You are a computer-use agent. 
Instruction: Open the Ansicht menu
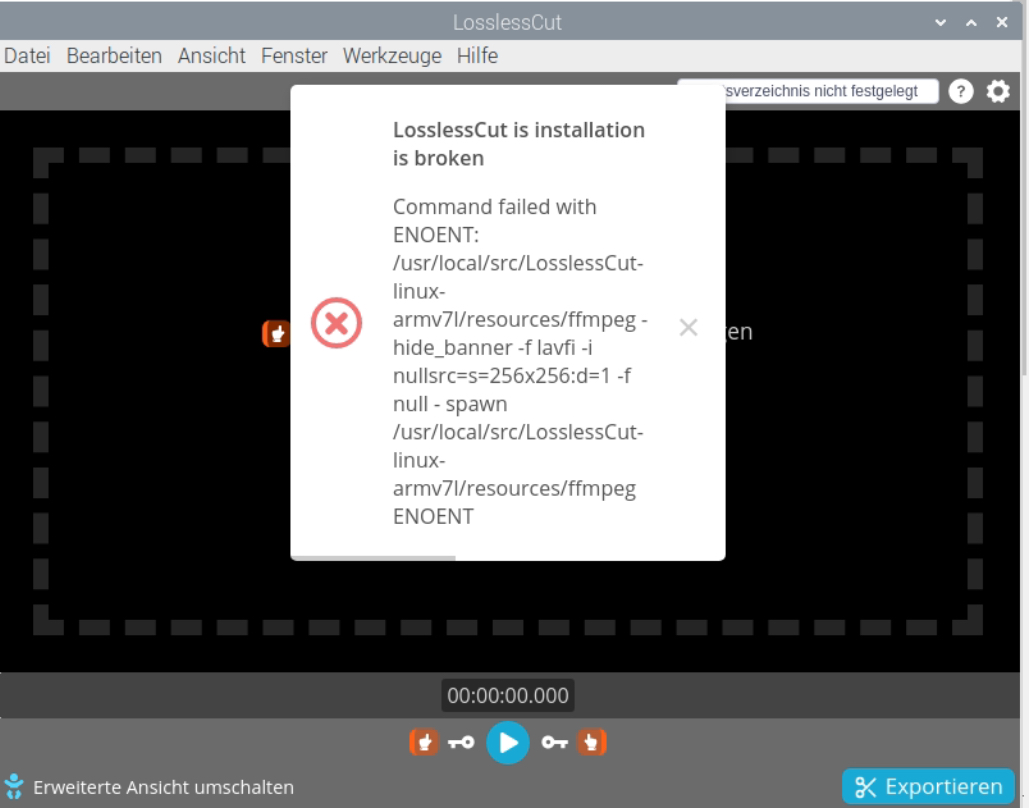pos(211,56)
